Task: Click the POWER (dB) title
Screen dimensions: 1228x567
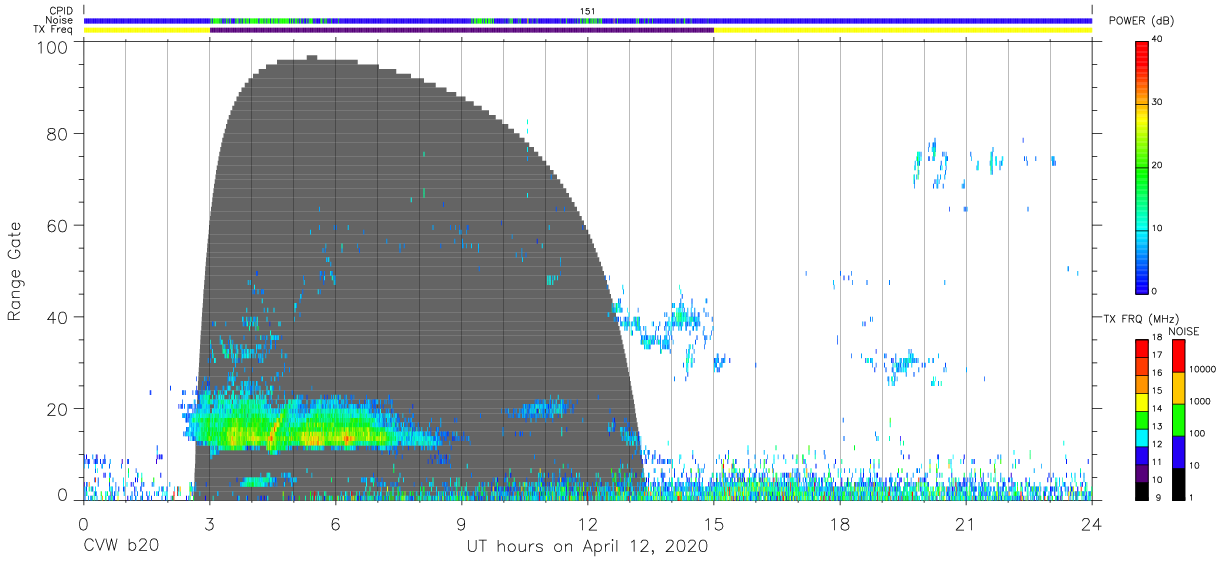Action: [1142, 21]
